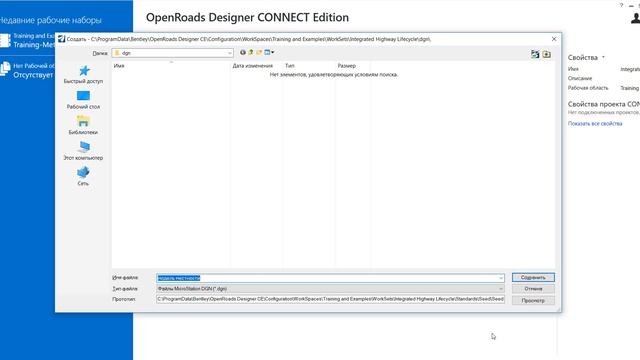Select 'Отсутствует' no workset entry

[x=27, y=70]
